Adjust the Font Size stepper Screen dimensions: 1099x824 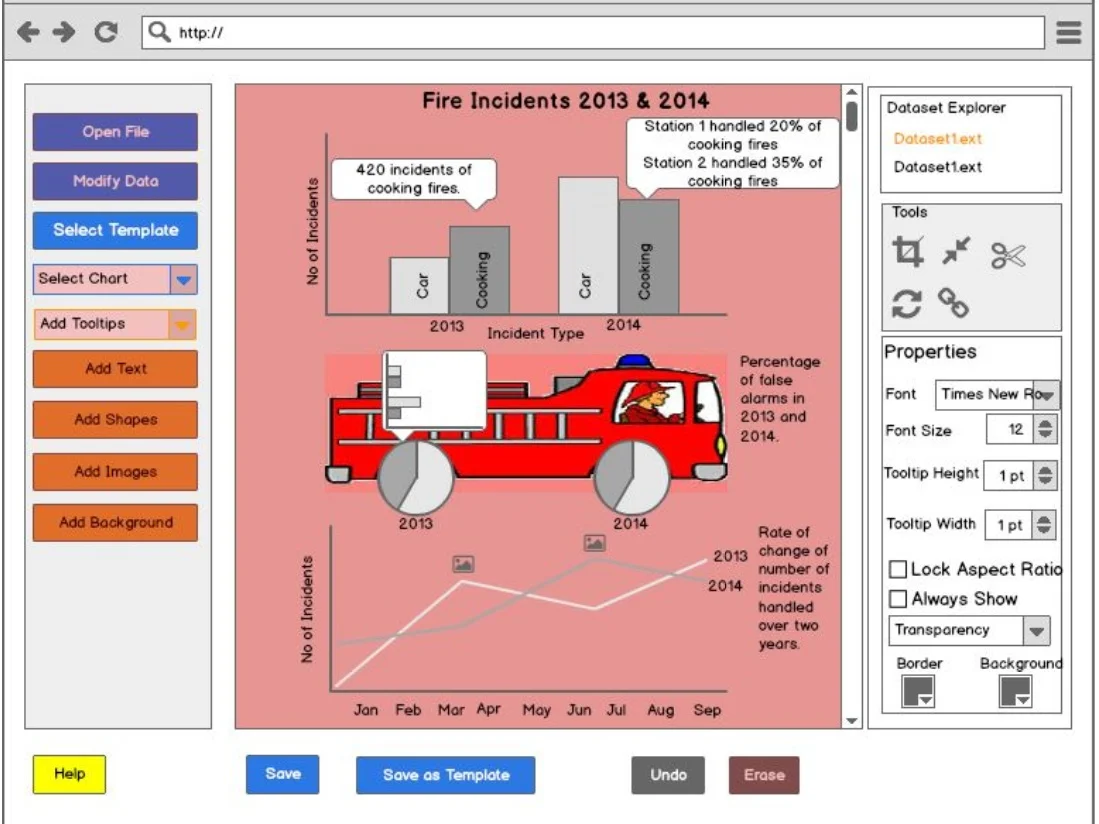[x=1045, y=429]
